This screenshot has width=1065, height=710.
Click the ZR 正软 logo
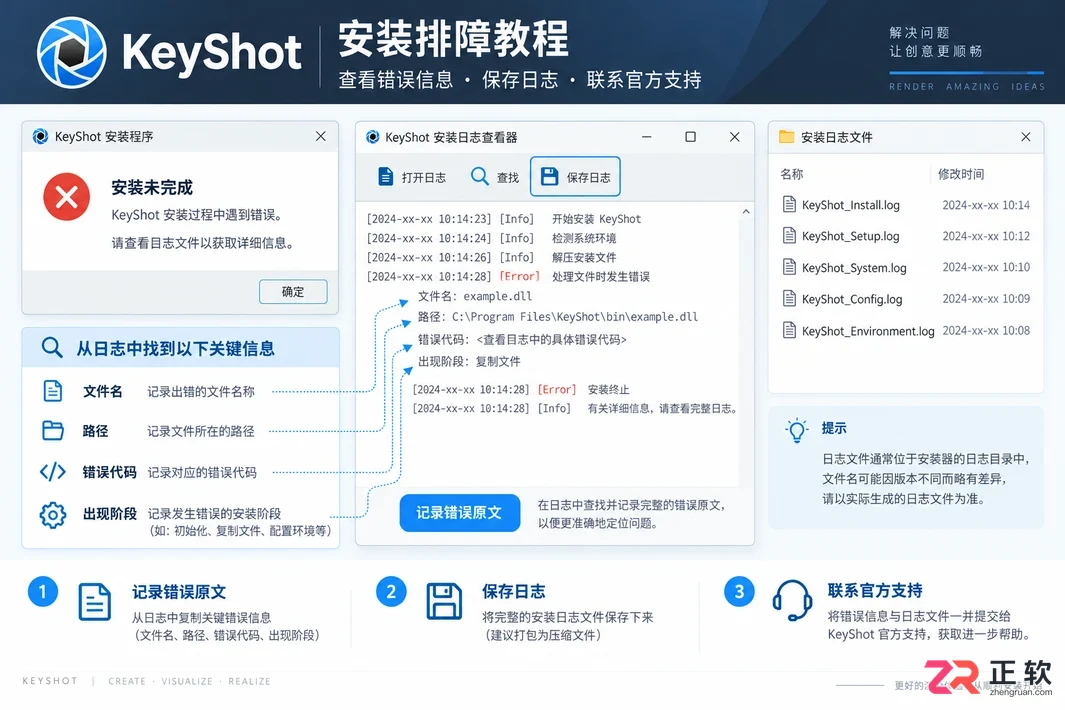point(988,676)
